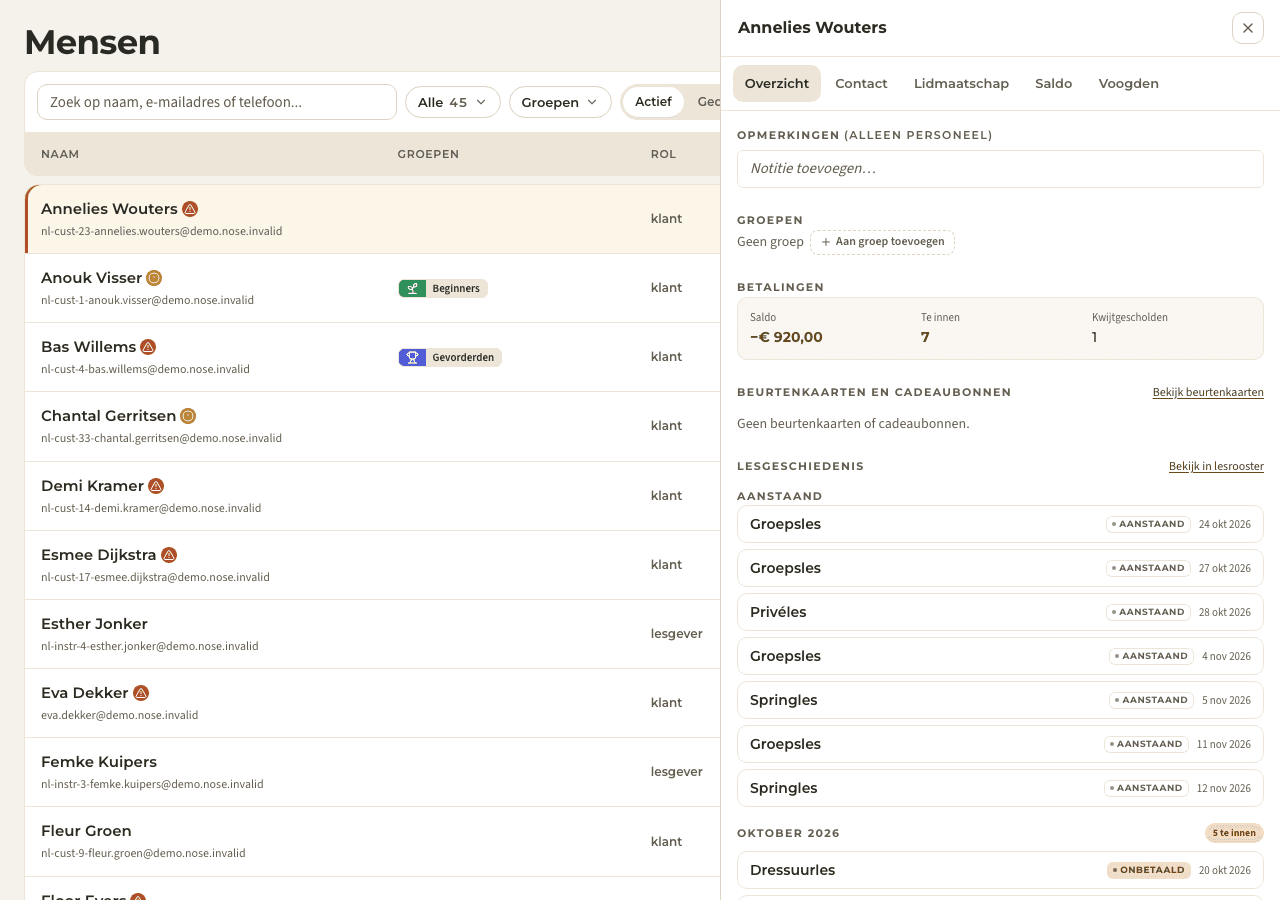Click the search field for name or email

point(217,102)
